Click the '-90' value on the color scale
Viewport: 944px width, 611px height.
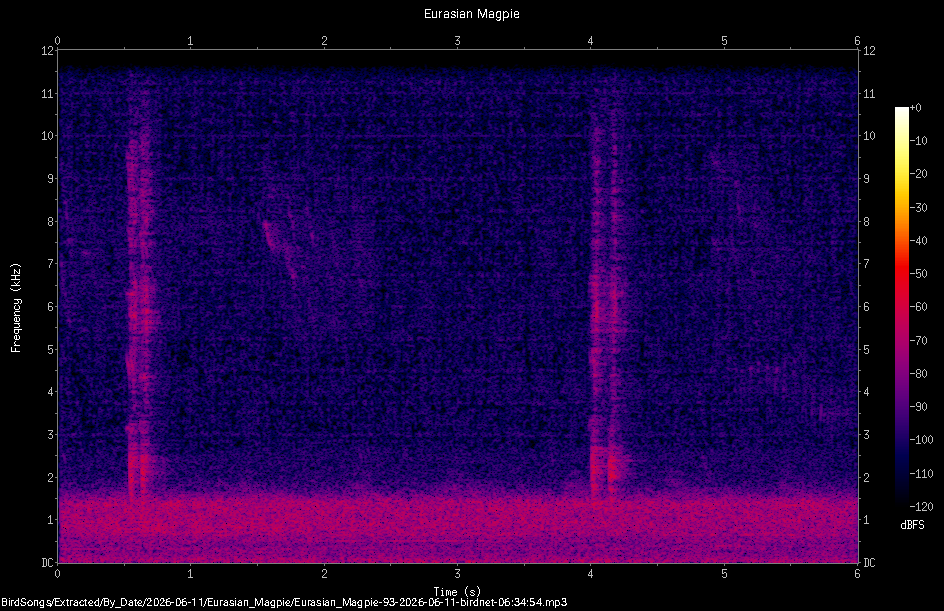pos(919,406)
